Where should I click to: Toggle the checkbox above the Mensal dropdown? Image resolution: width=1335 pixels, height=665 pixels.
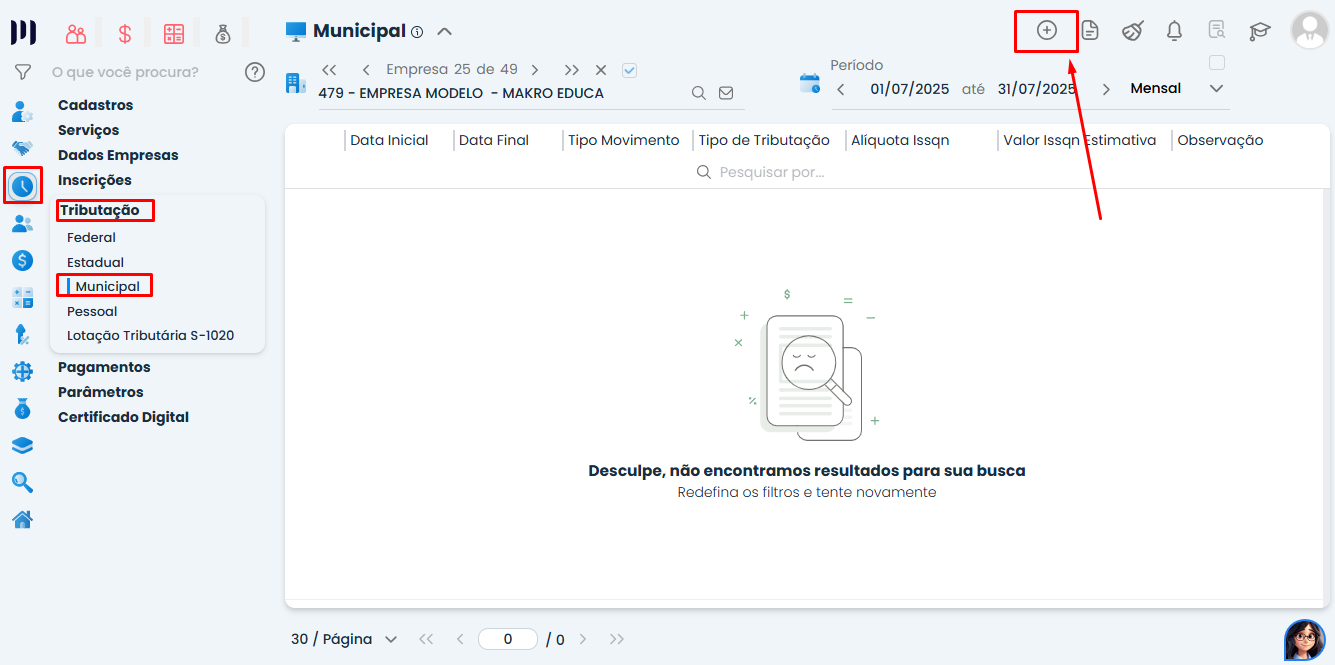[1216, 63]
